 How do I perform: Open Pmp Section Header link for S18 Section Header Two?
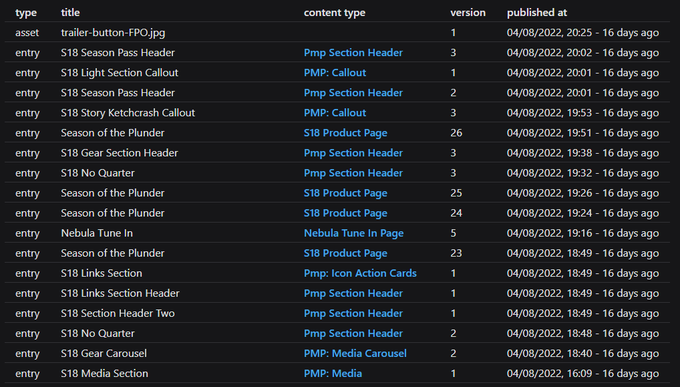(353, 313)
